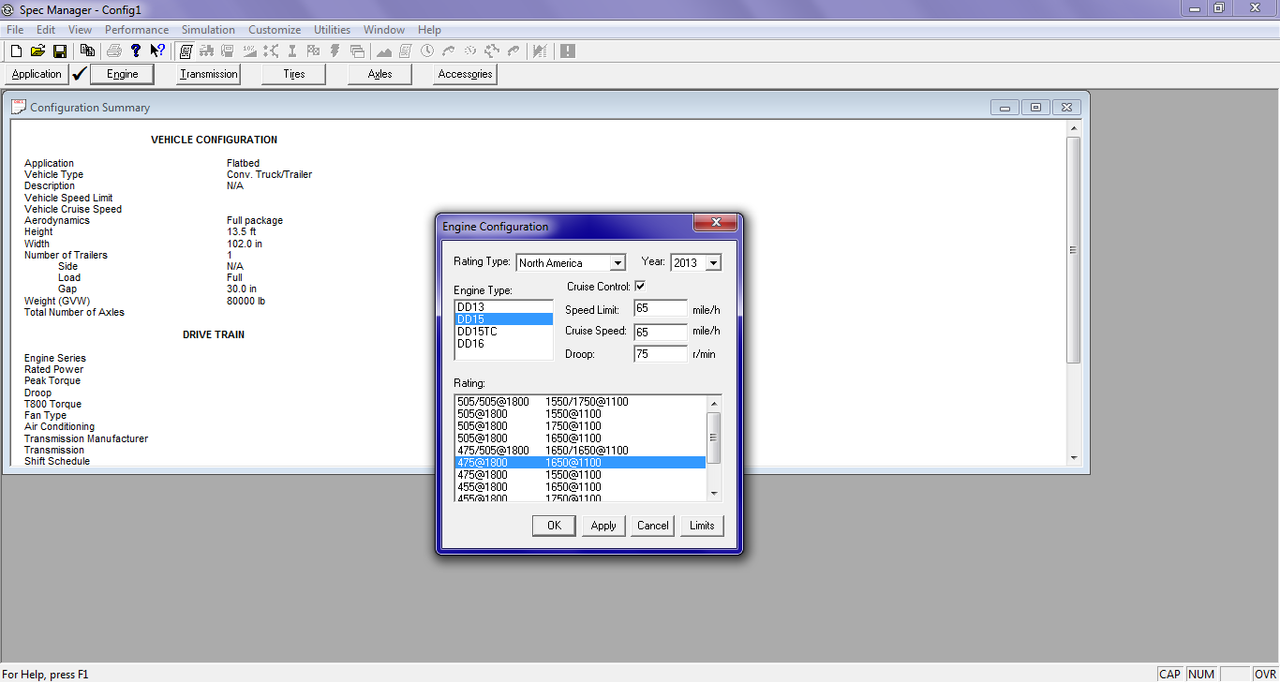Click the graph chart toolbar icon
This screenshot has height=682, width=1280.
539,51
